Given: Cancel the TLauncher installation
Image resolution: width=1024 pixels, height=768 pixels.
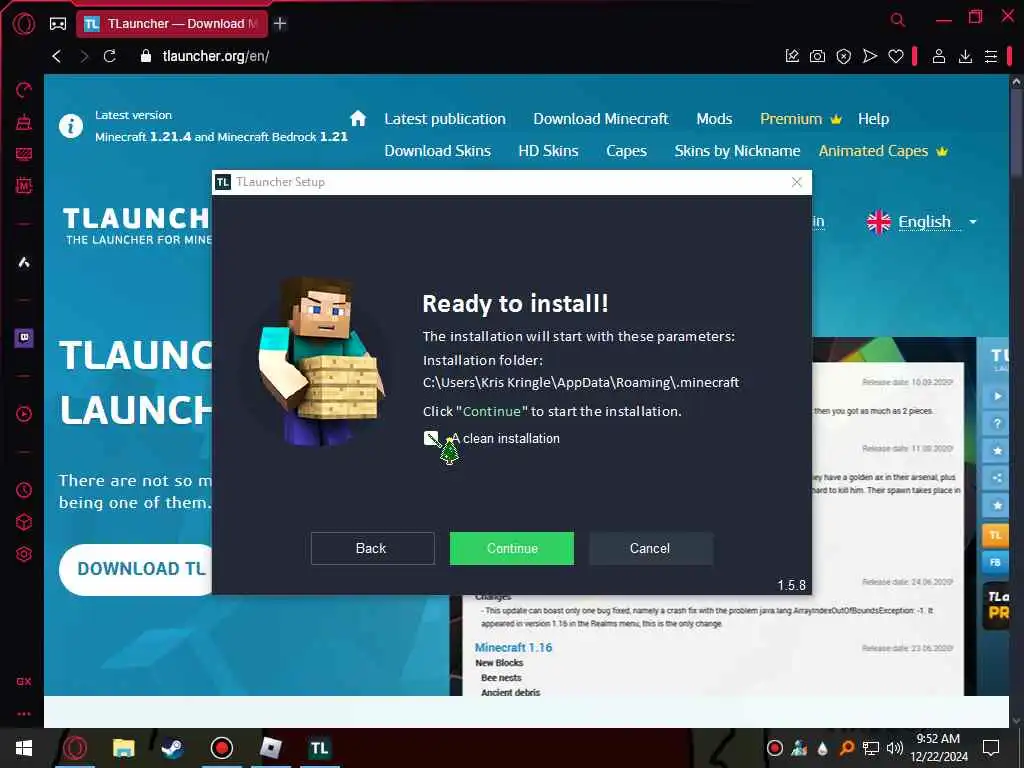Looking at the screenshot, I should [650, 548].
